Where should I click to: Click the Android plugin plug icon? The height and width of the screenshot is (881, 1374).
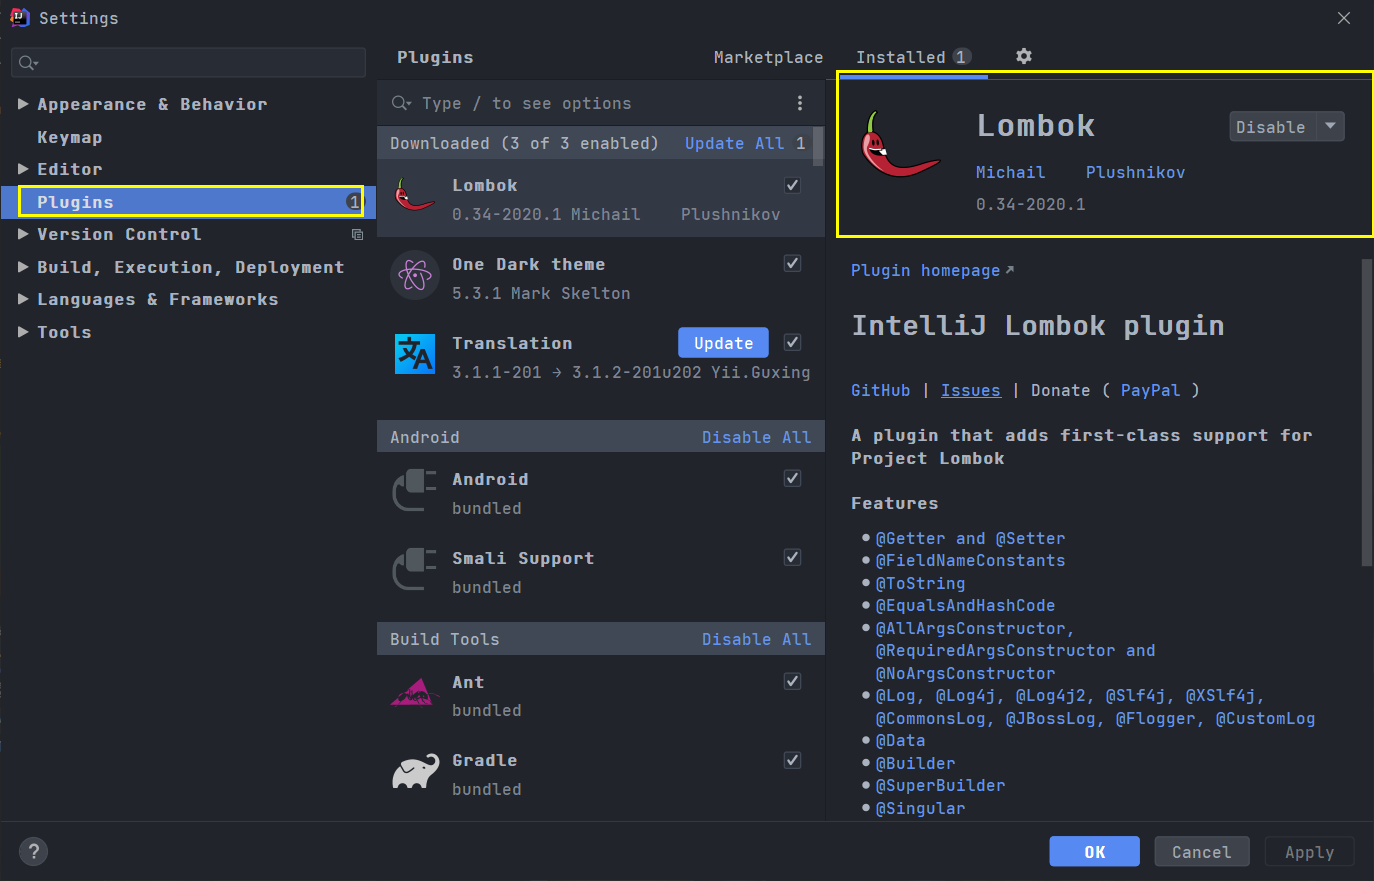pyautogui.click(x=414, y=490)
